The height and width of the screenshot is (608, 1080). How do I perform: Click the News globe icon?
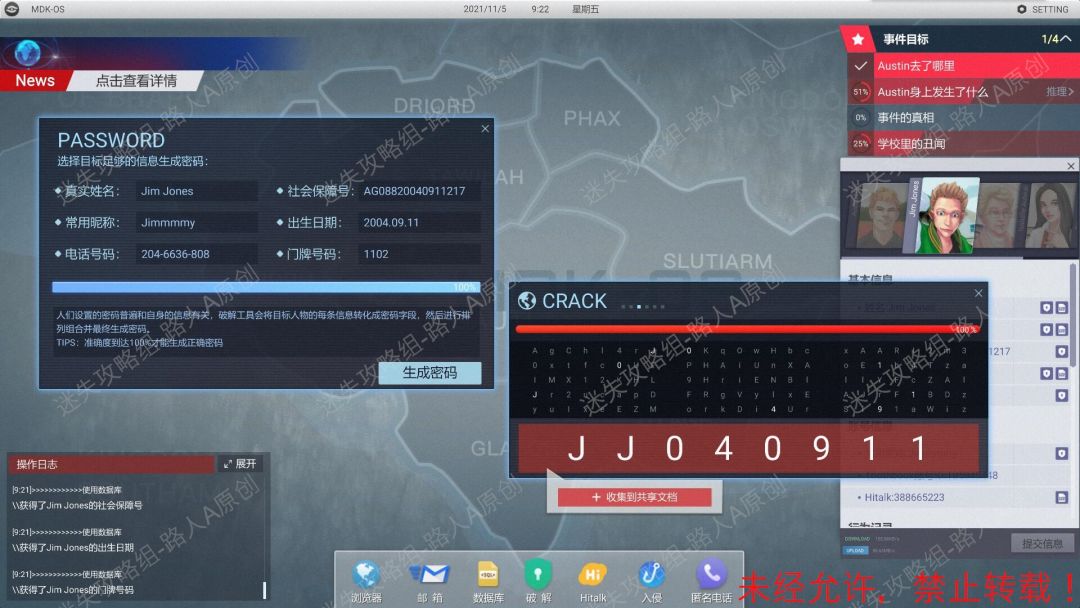pos(28,52)
